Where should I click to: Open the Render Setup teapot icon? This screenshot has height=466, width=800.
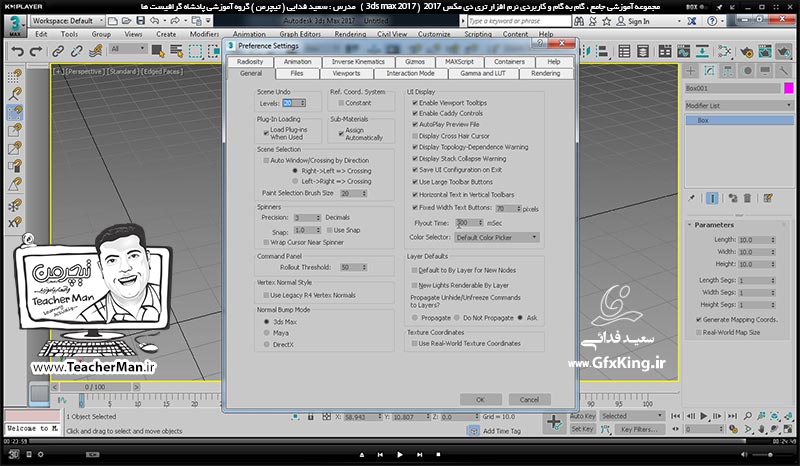coord(747,51)
